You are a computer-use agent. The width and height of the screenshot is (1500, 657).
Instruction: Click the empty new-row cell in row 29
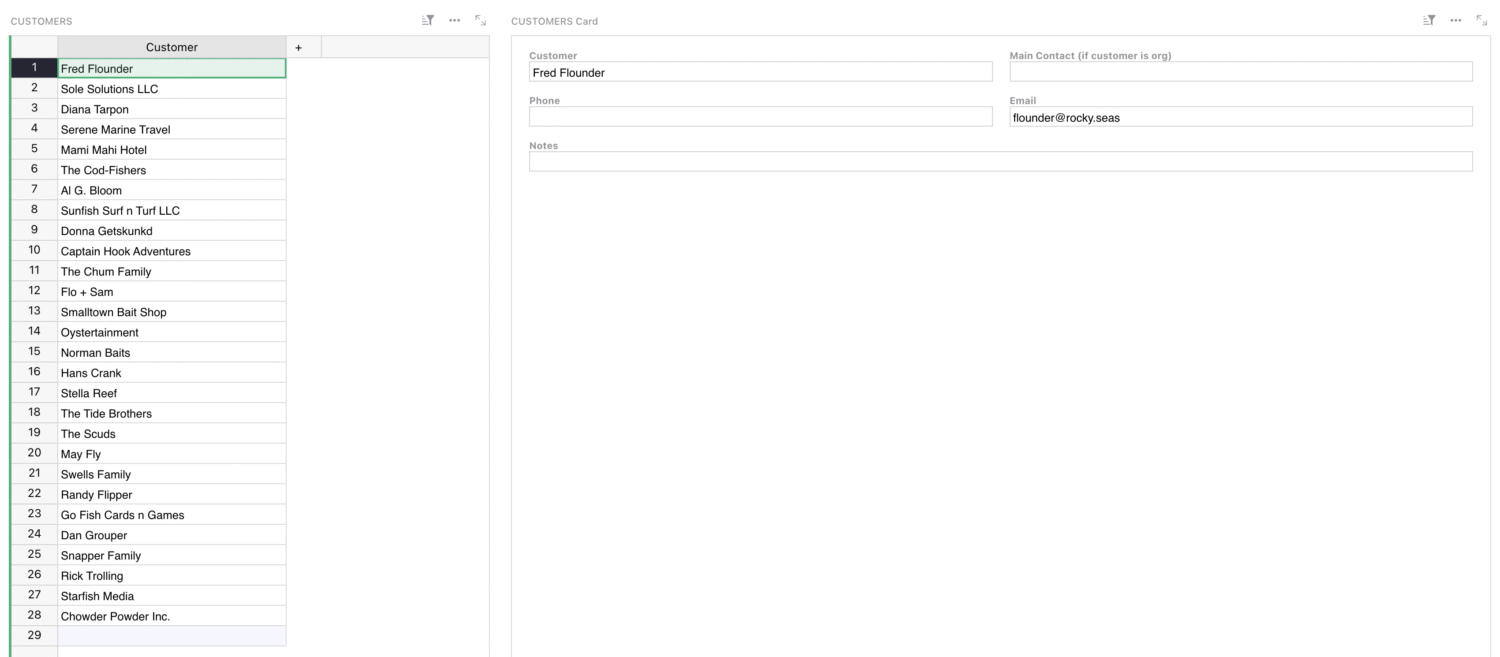(172, 636)
